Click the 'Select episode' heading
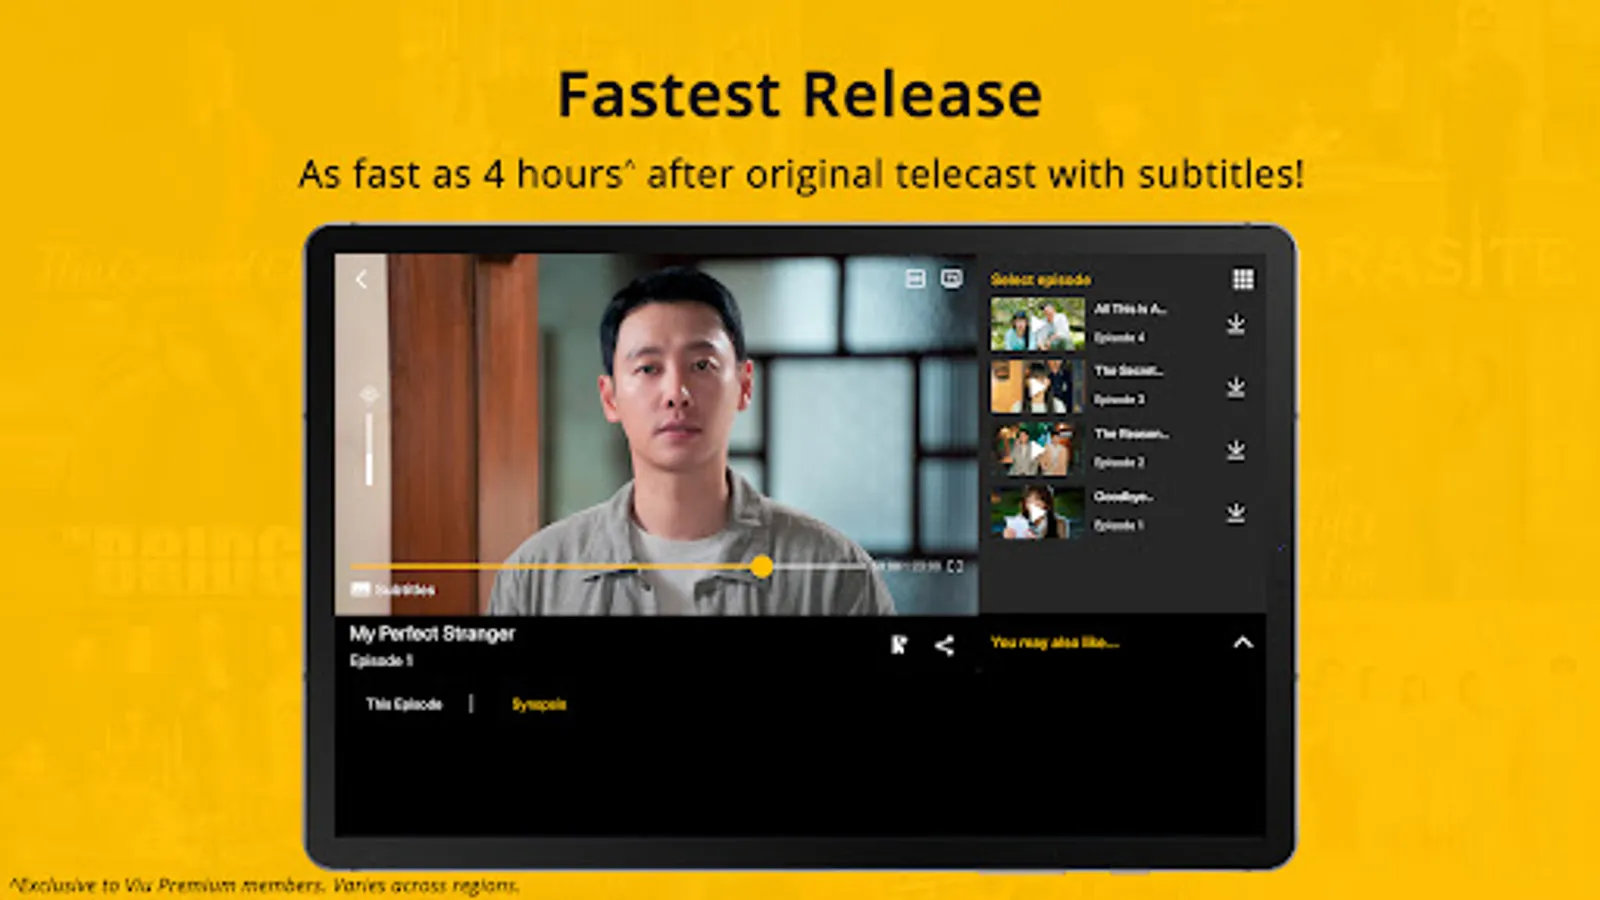The image size is (1600, 900). (x=1041, y=280)
